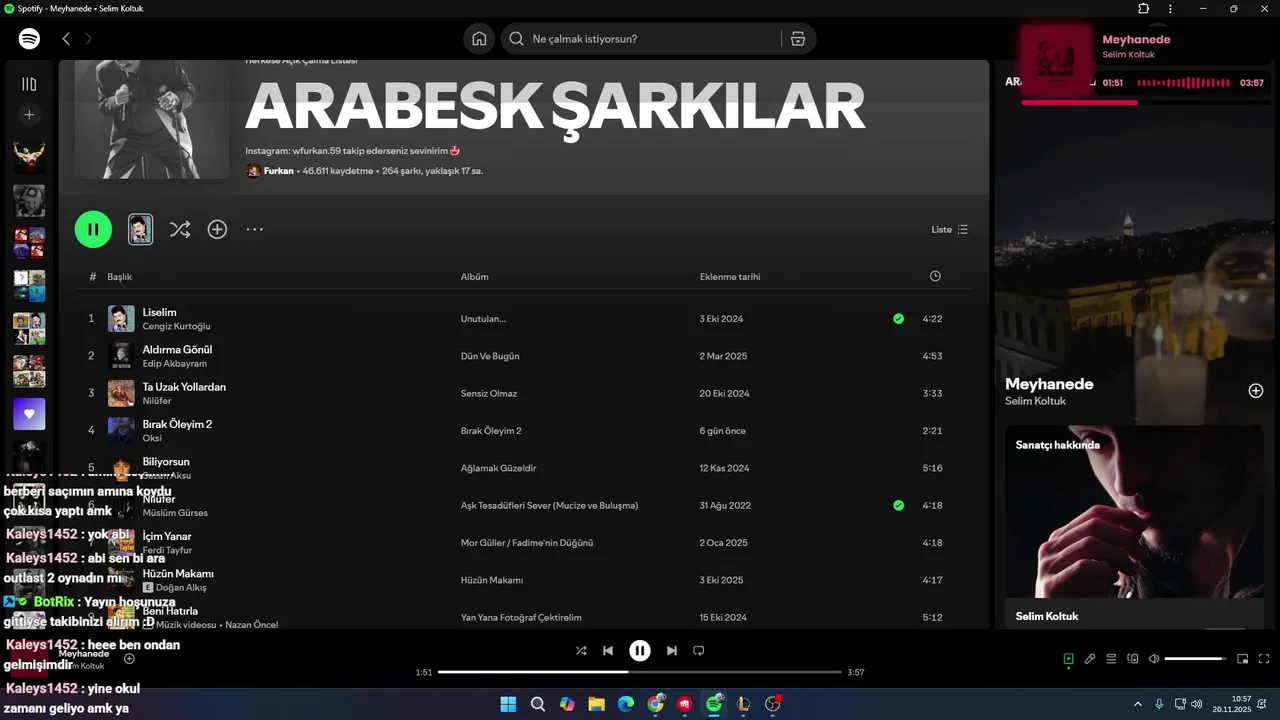Skip to next track

(672, 650)
